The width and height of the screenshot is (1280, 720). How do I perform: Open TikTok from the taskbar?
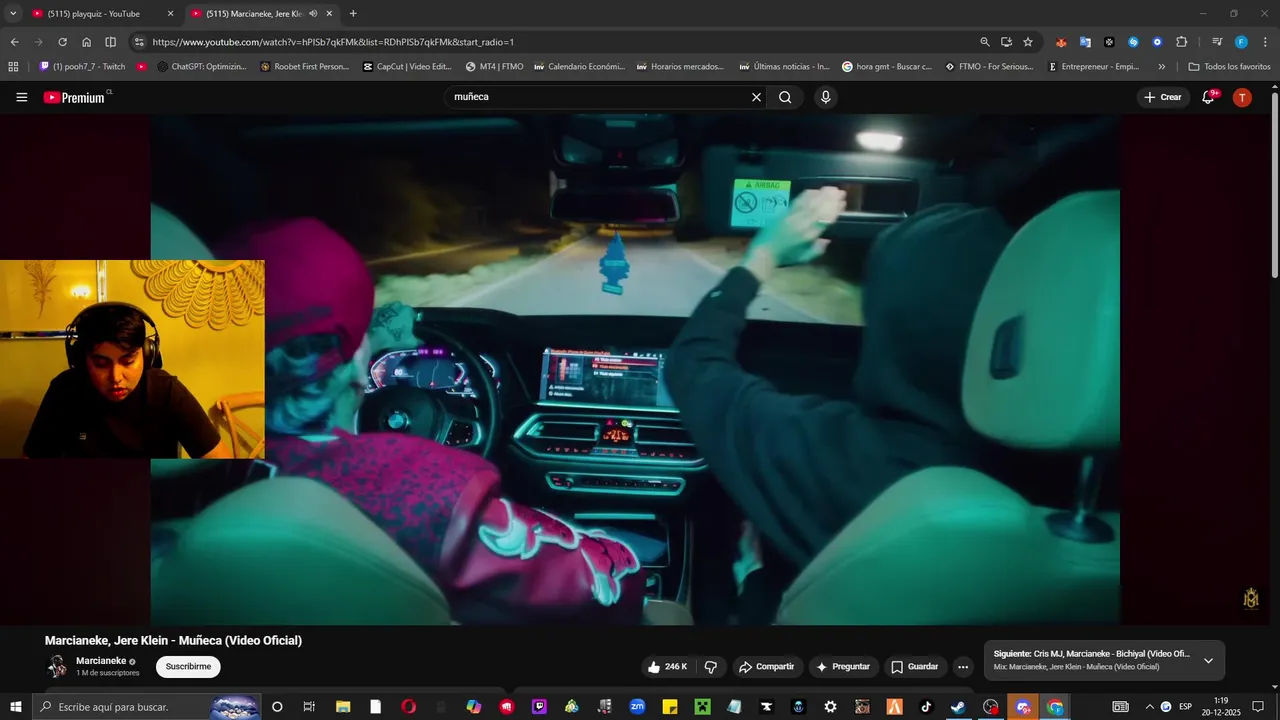(x=926, y=707)
